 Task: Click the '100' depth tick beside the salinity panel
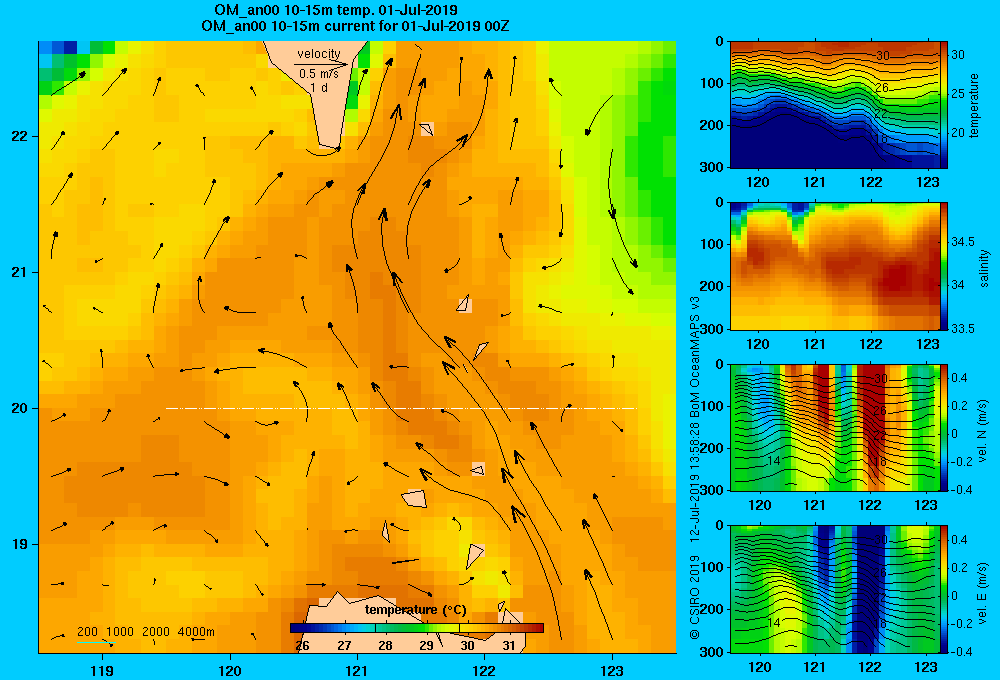tap(714, 244)
